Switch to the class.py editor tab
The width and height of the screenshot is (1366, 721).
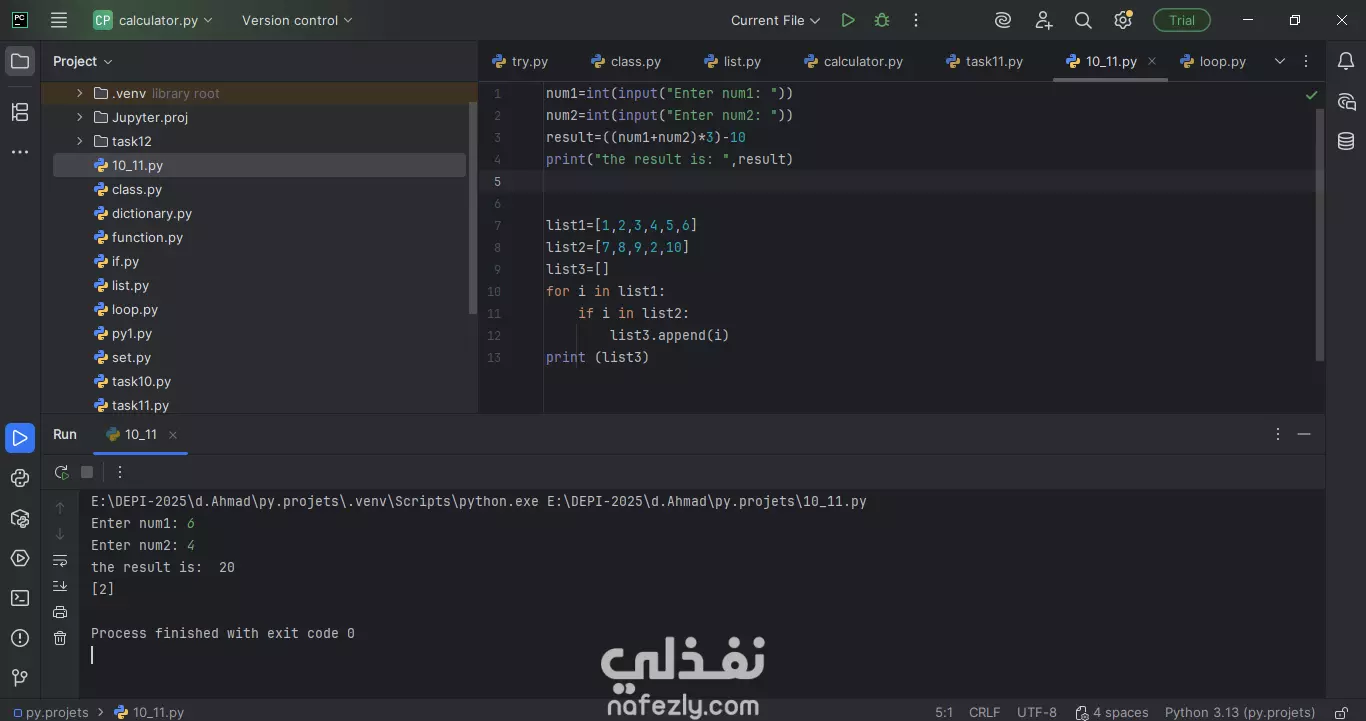tap(626, 61)
